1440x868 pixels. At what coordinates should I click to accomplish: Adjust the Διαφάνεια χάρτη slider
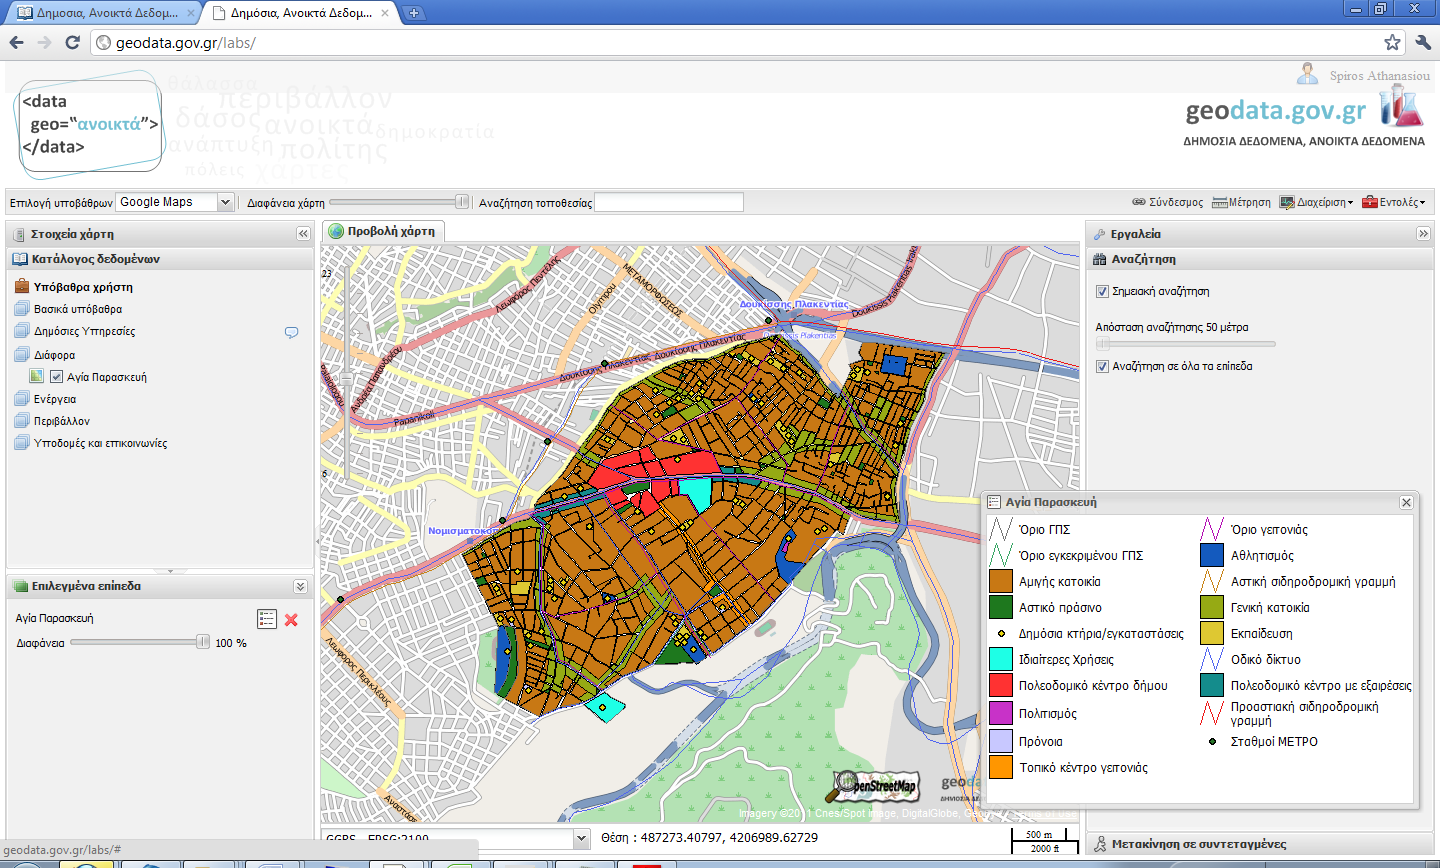click(x=399, y=202)
